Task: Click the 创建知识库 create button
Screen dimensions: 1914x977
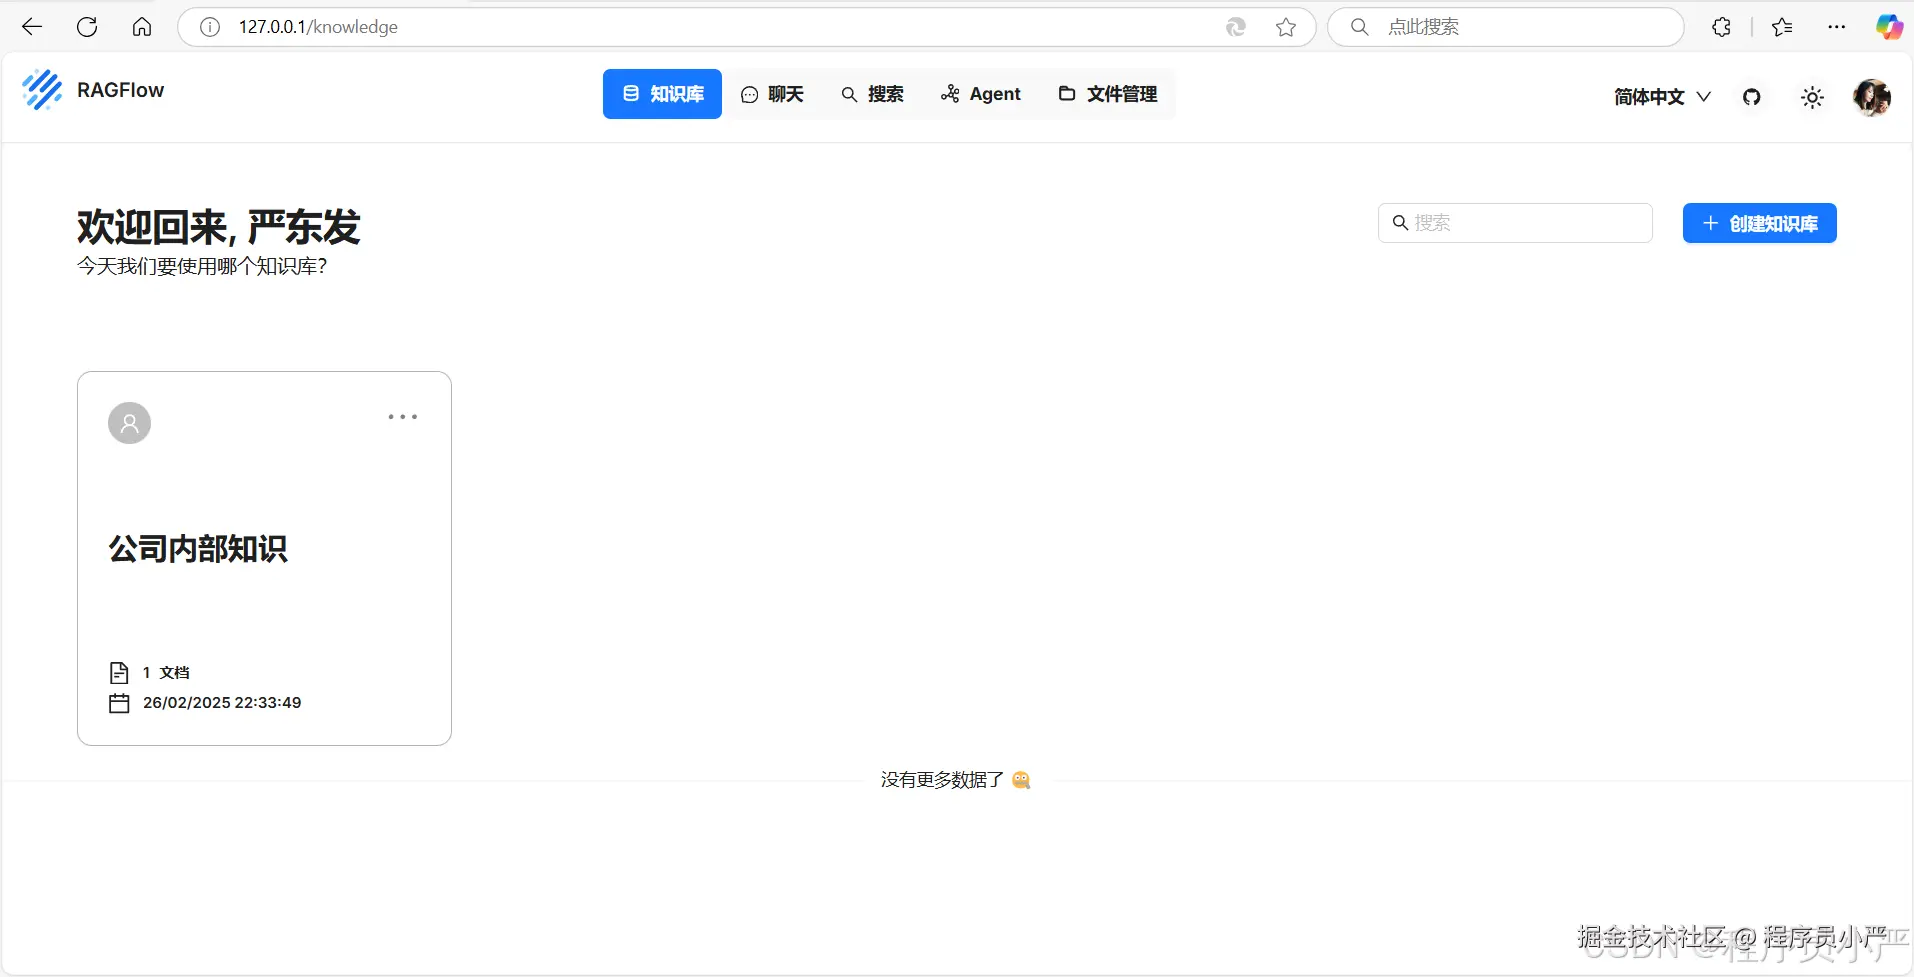Action: (x=1760, y=223)
